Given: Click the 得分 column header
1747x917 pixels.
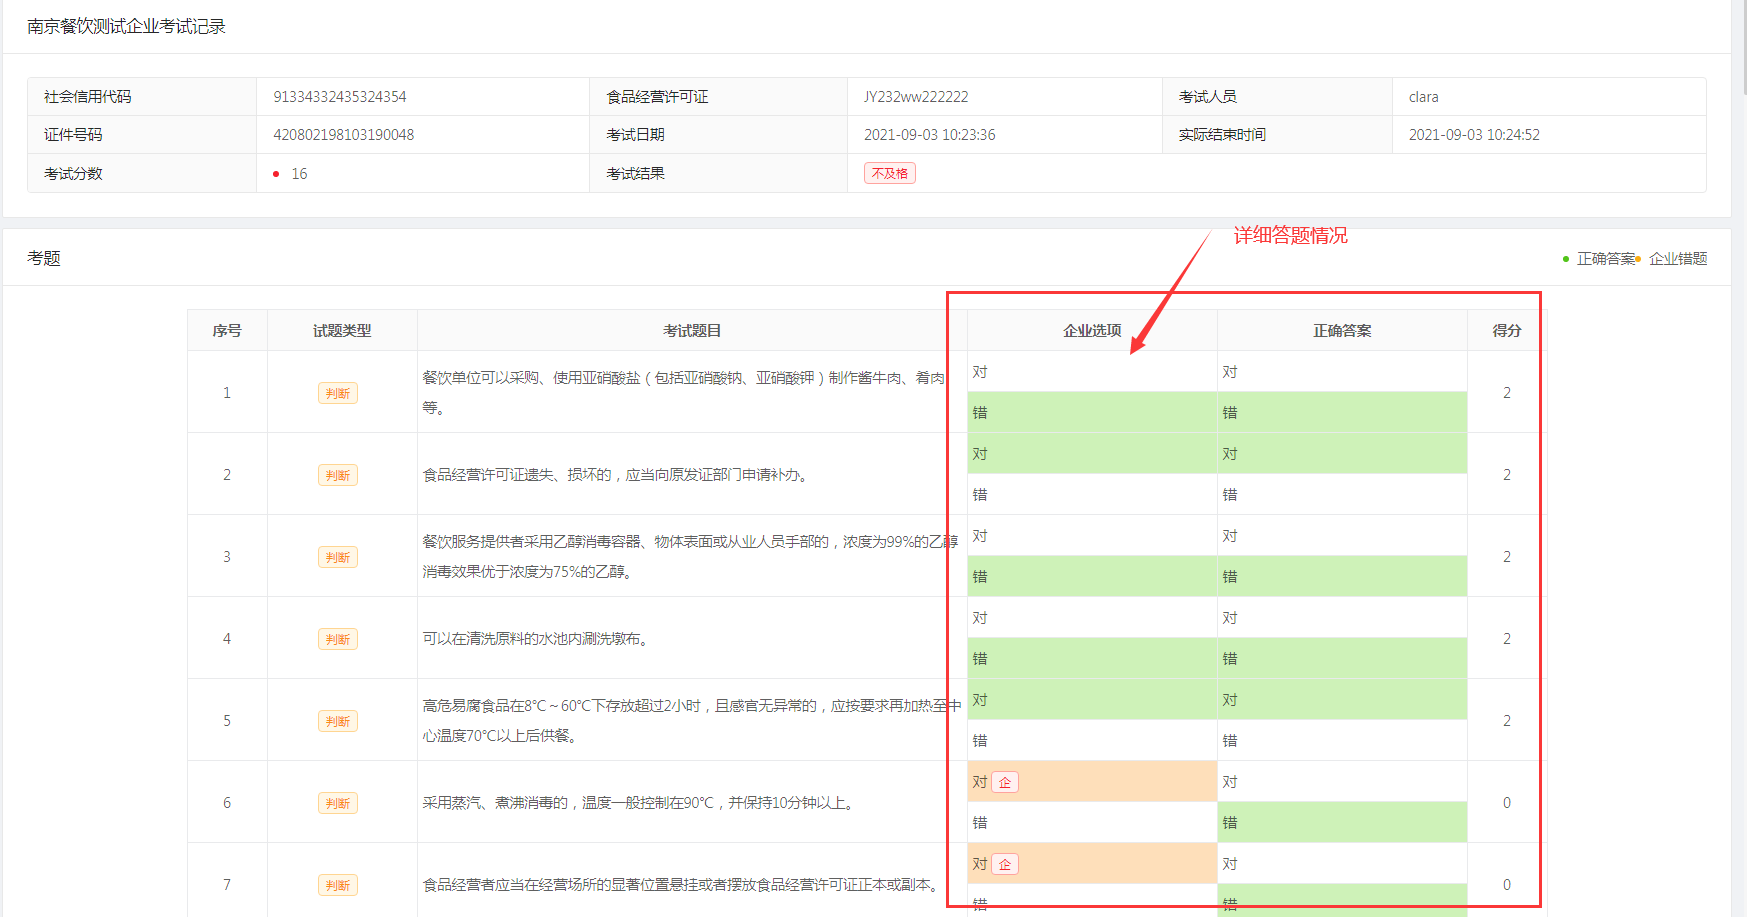Looking at the screenshot, I should click(x=1506, y=330).
